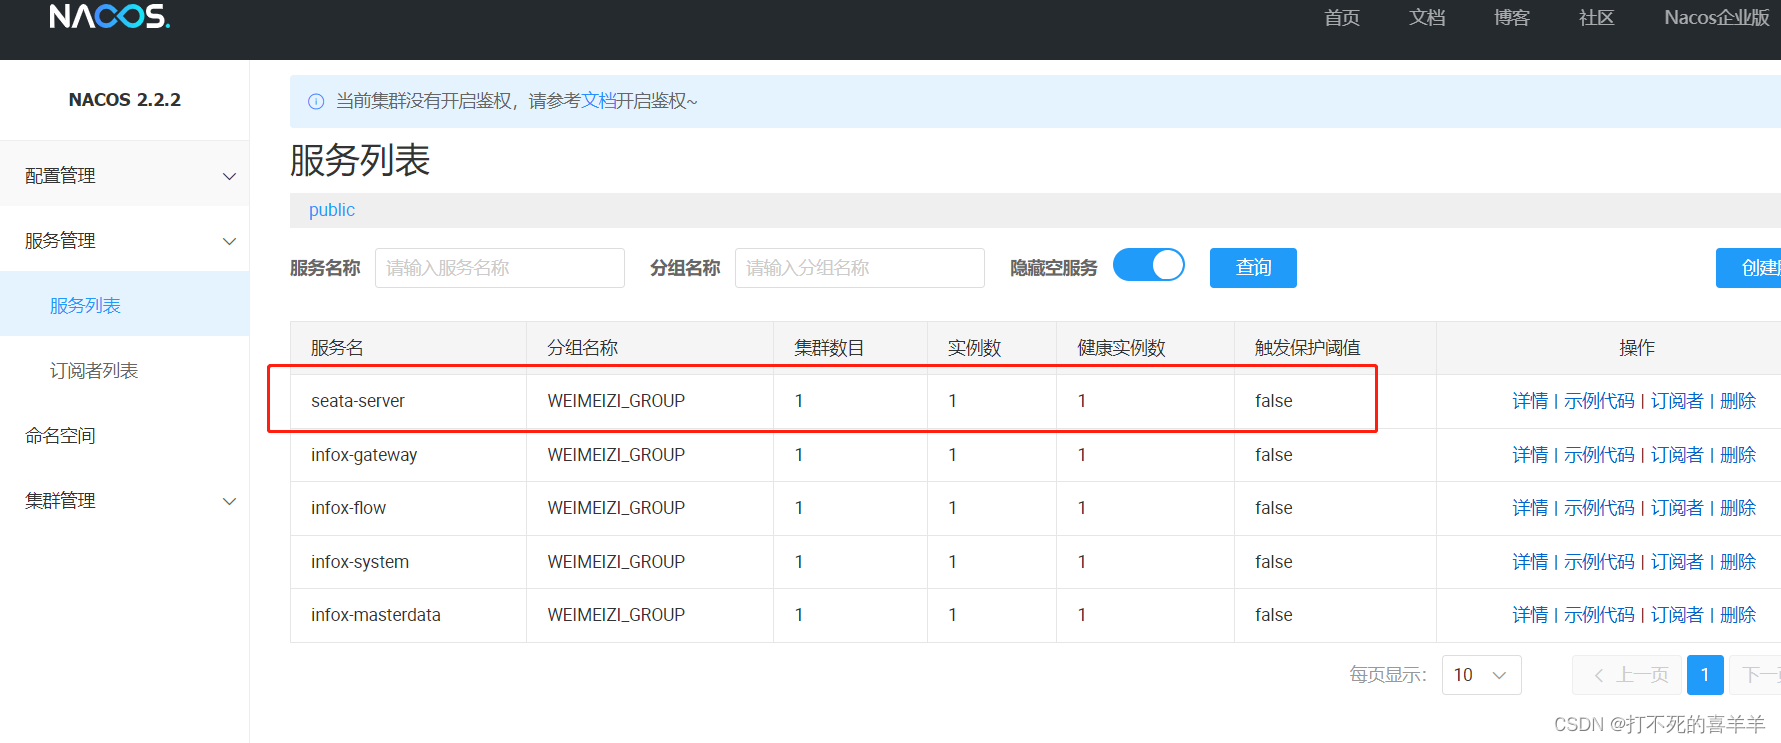The height and width of the screenshot is (743, 1781).
Task: Open 示例代码 for infox-flow
Action: point(1599,508)
